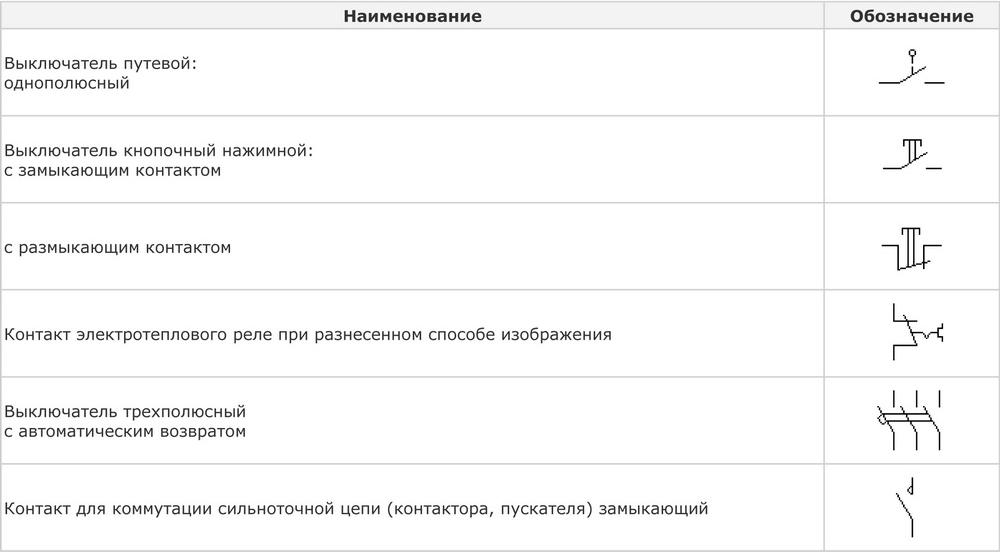
Task: Select the push-button closing contact symbol
Action: (x=911, y=157)
